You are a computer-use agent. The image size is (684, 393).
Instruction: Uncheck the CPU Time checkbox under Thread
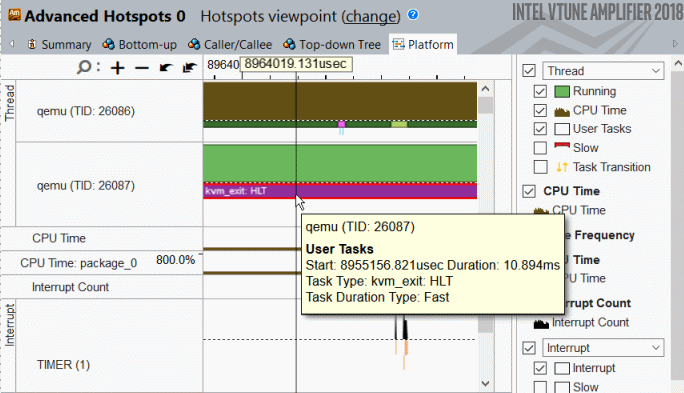point(540,110)
